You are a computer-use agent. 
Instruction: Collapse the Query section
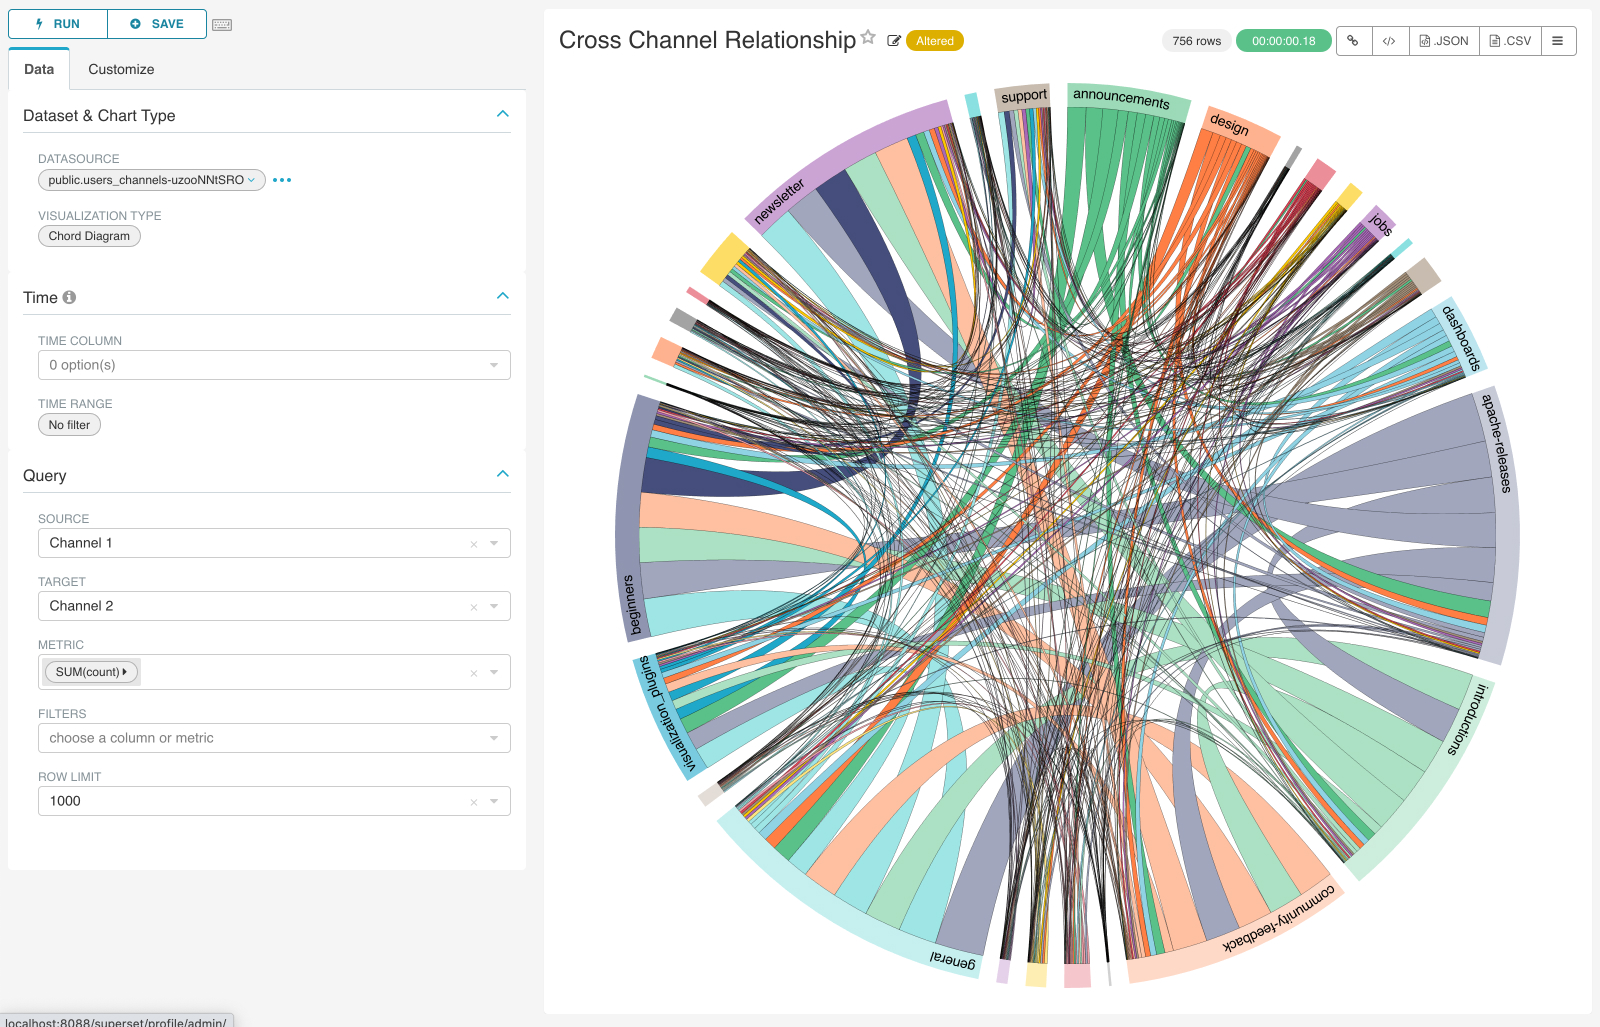503,474
